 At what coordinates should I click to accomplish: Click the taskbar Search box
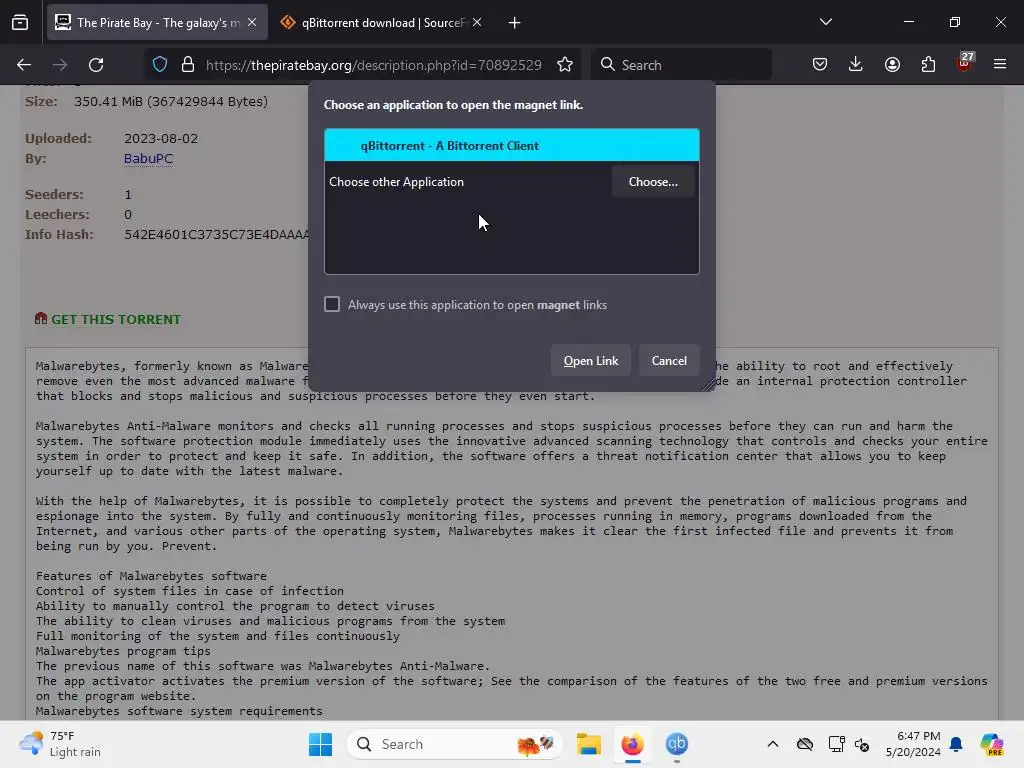pyautogui.click(x=455, y=744)
